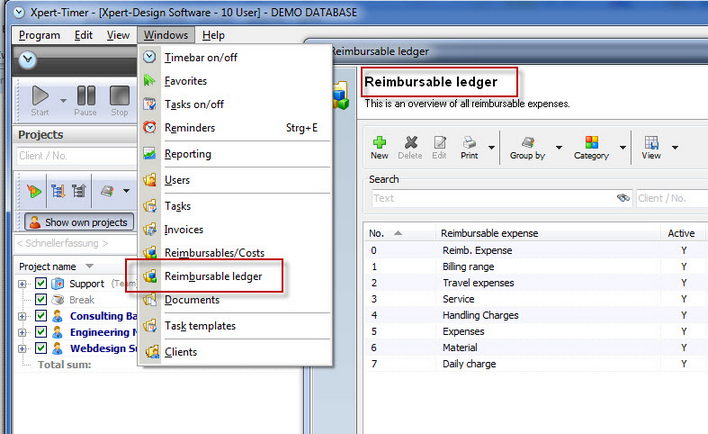Open the View menu
Screen dimensions: 708x434
(118, 35)
